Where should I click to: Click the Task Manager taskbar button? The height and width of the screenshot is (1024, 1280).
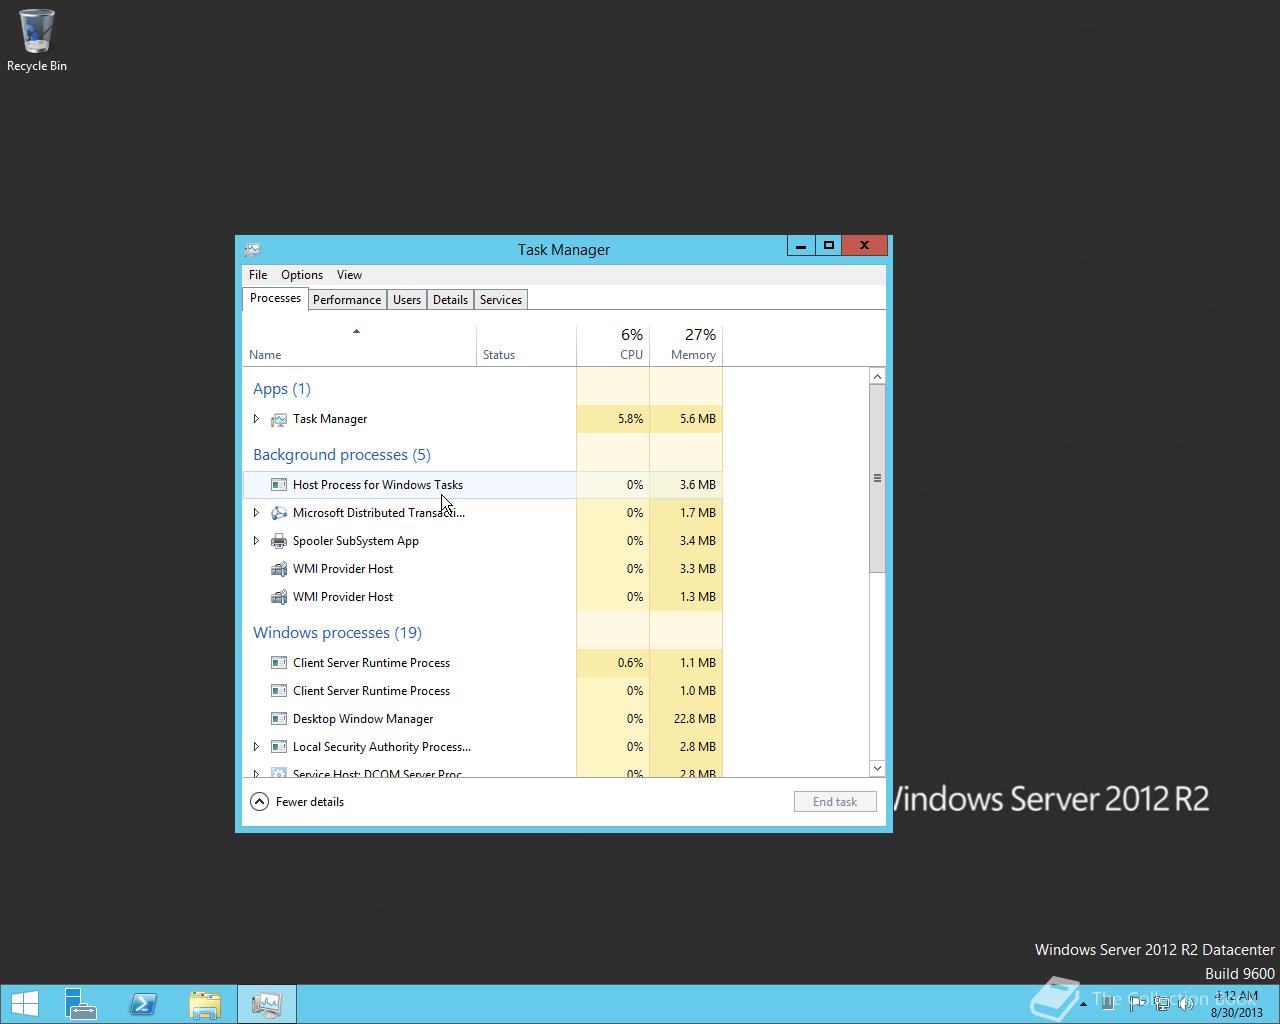266,1004
